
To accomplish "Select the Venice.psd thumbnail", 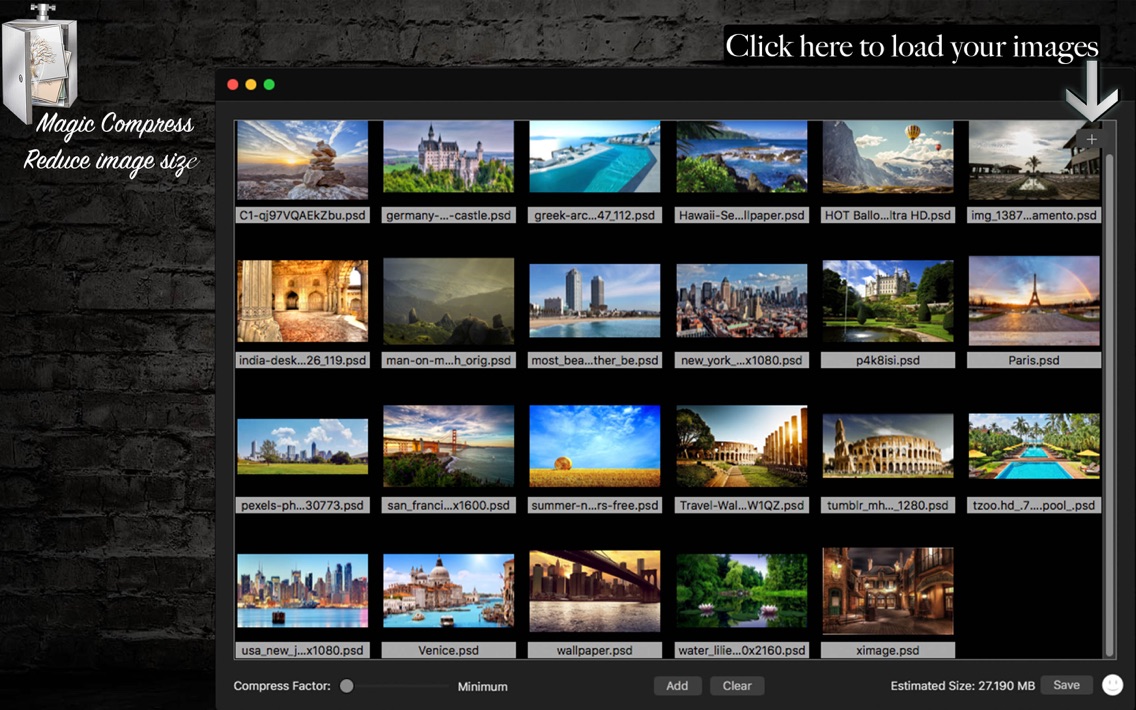I will click(448, 591).
